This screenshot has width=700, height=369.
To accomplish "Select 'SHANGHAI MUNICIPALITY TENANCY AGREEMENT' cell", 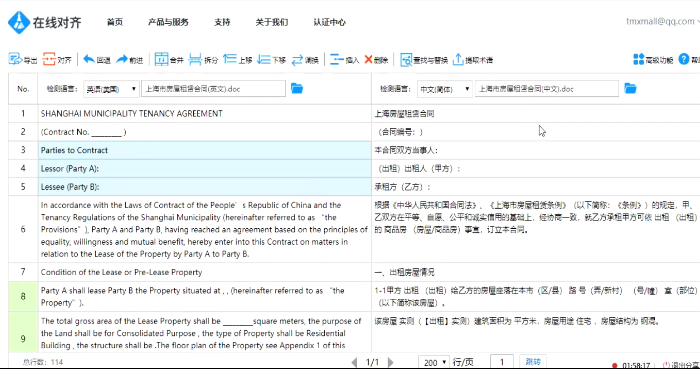I will click(204, 114).
